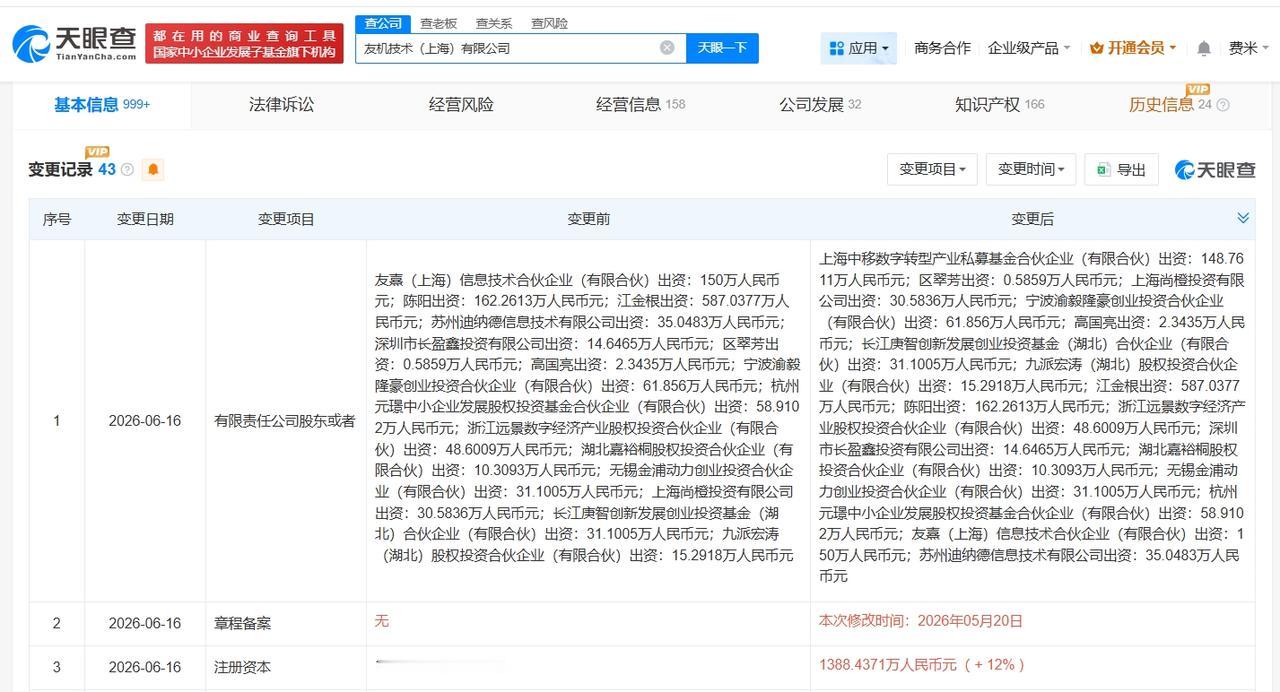Click the 无 value in row 2
Screen dimensions: 1280x692
[x=381, y=621]
